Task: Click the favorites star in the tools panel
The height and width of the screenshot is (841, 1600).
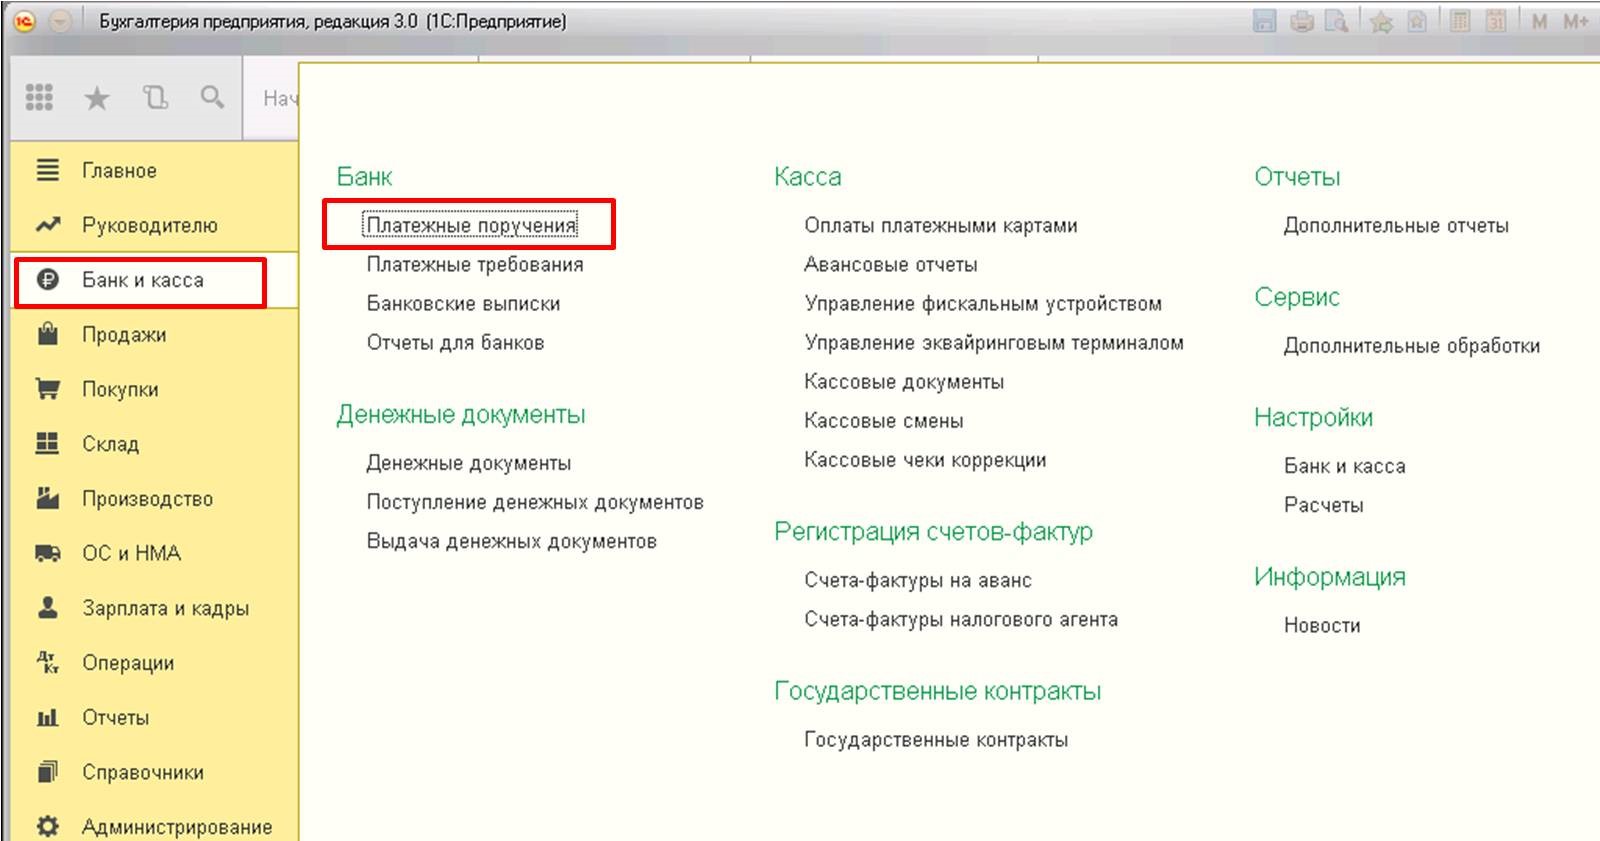Action: [97, 98]
